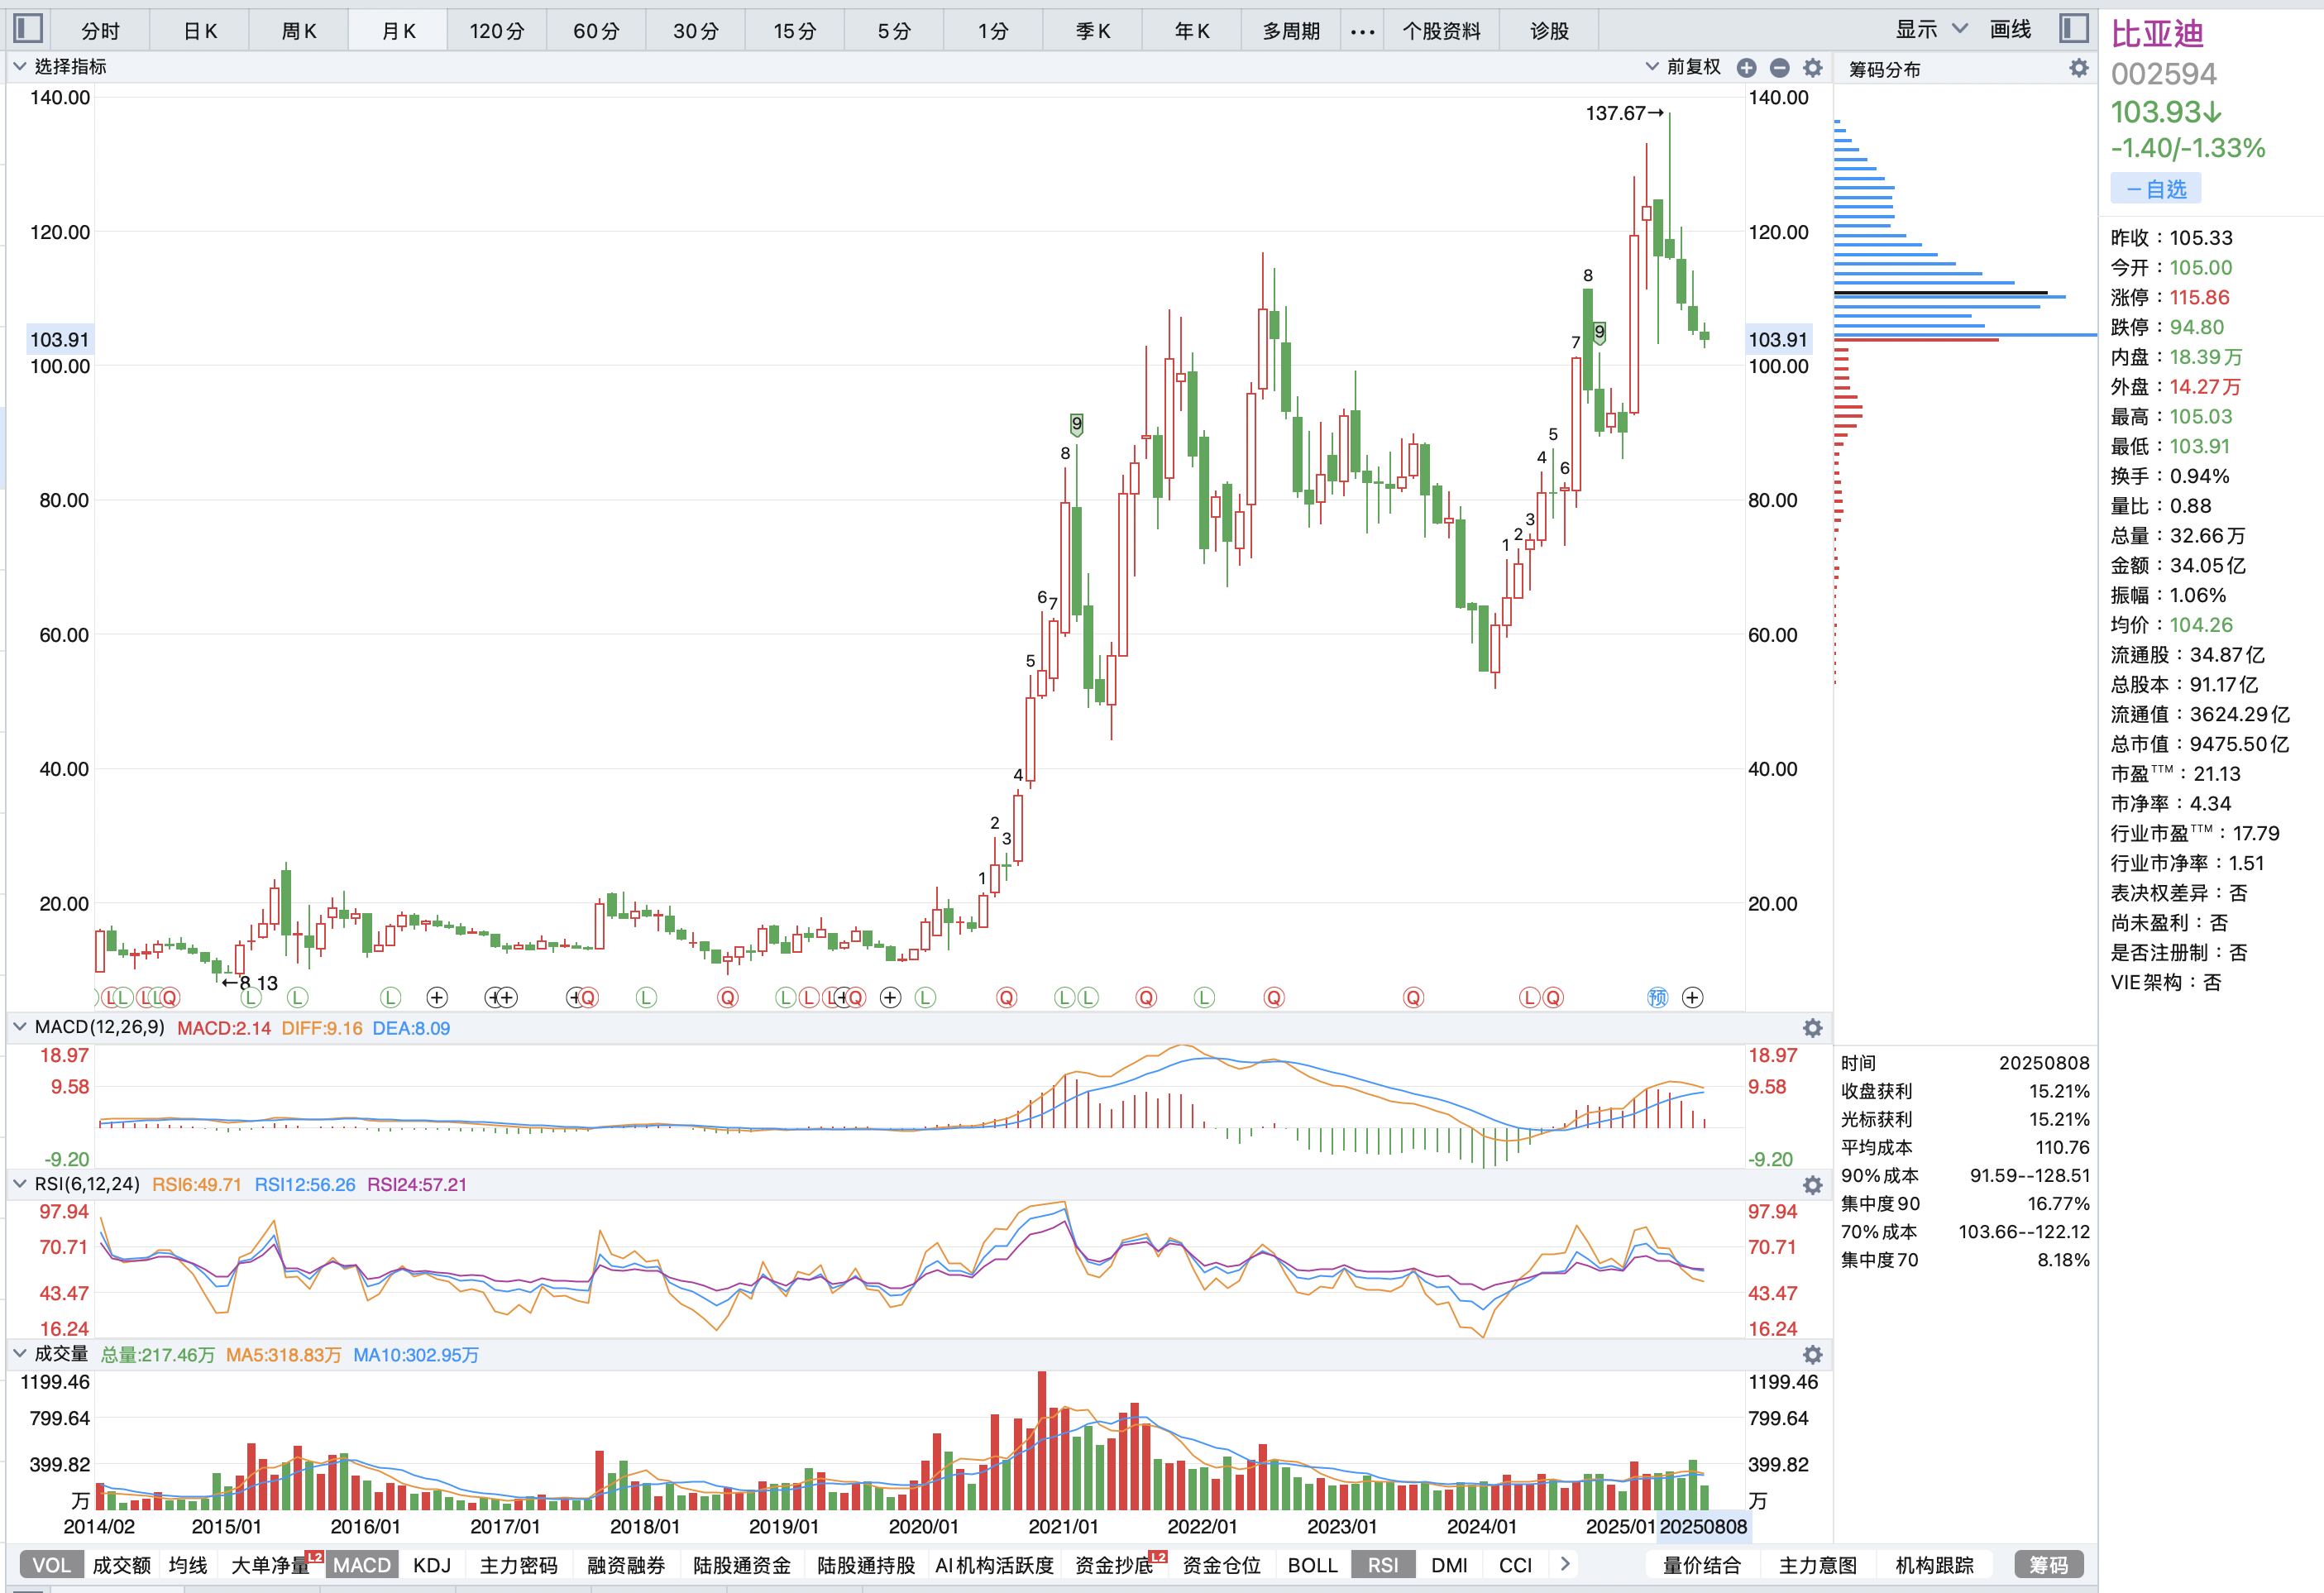Toggle the 大单净量 indicator display
The height and width of the screenshot is (1593, 2324).
tap(273, 1564)
